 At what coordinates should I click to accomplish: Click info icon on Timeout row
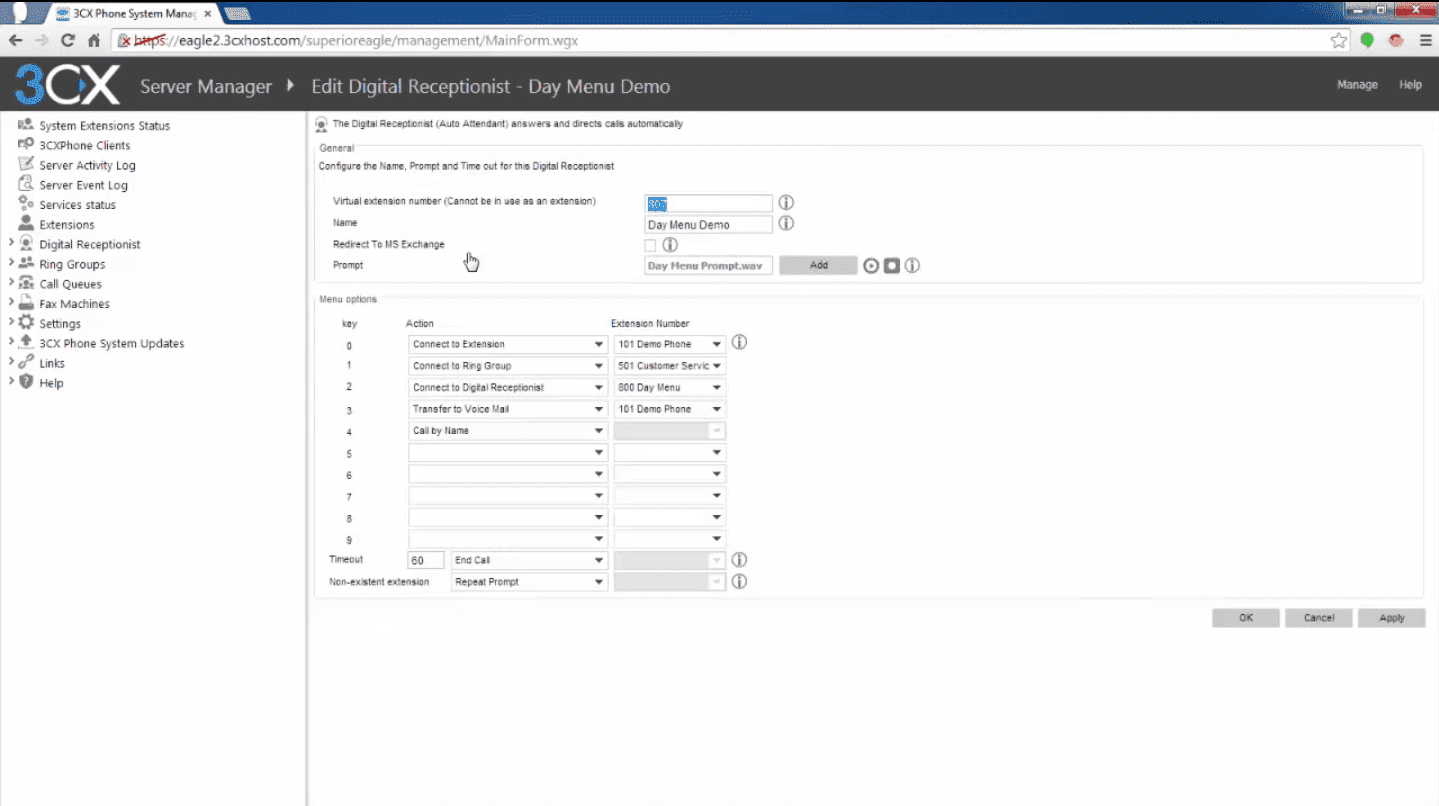point(739,560)
